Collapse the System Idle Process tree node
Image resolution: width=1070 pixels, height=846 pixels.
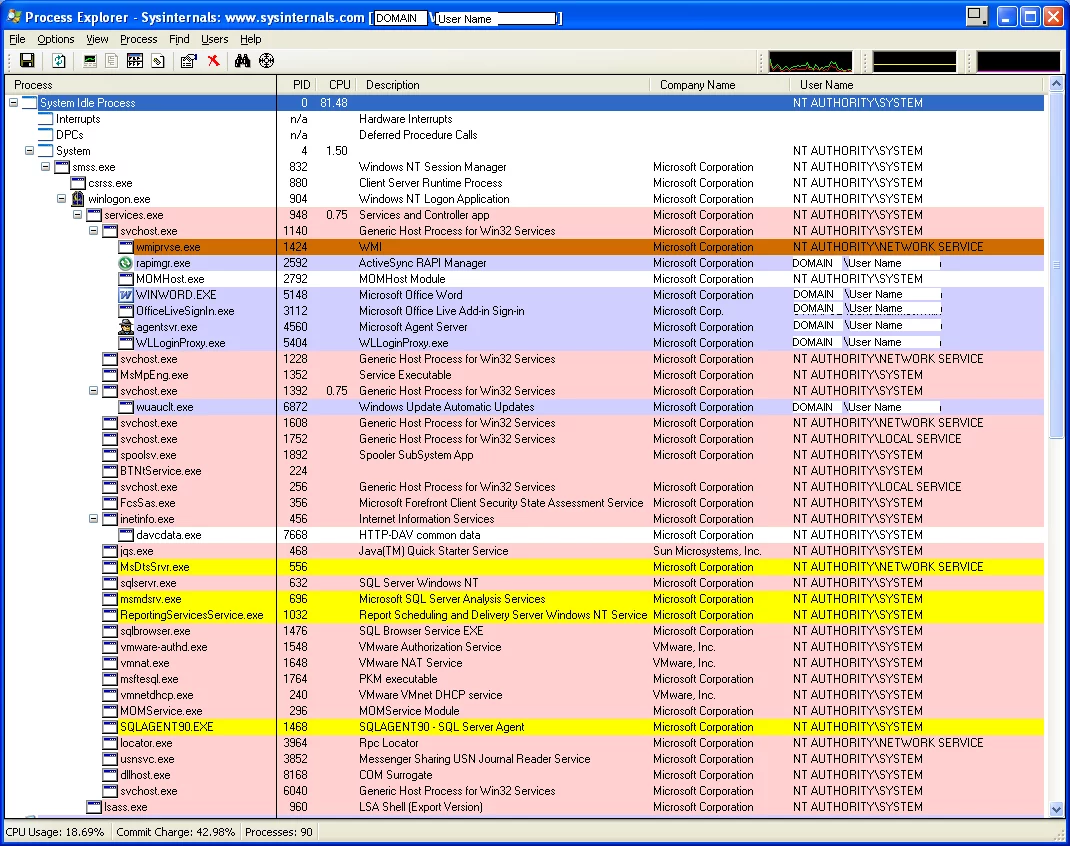(14, 103)
